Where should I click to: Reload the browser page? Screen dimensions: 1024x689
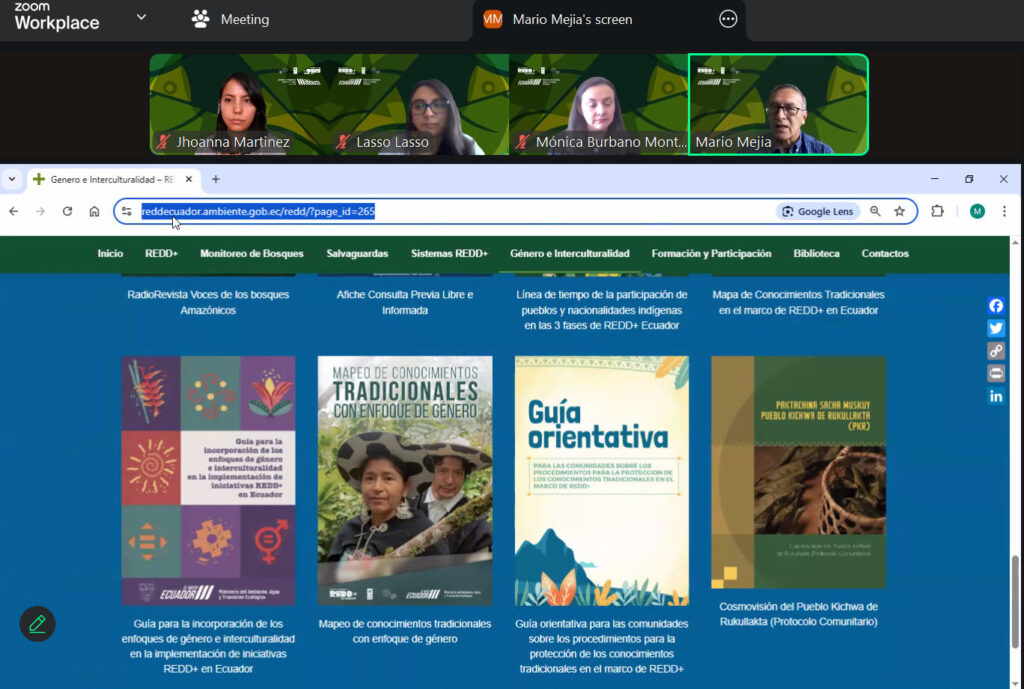point(67,211)
